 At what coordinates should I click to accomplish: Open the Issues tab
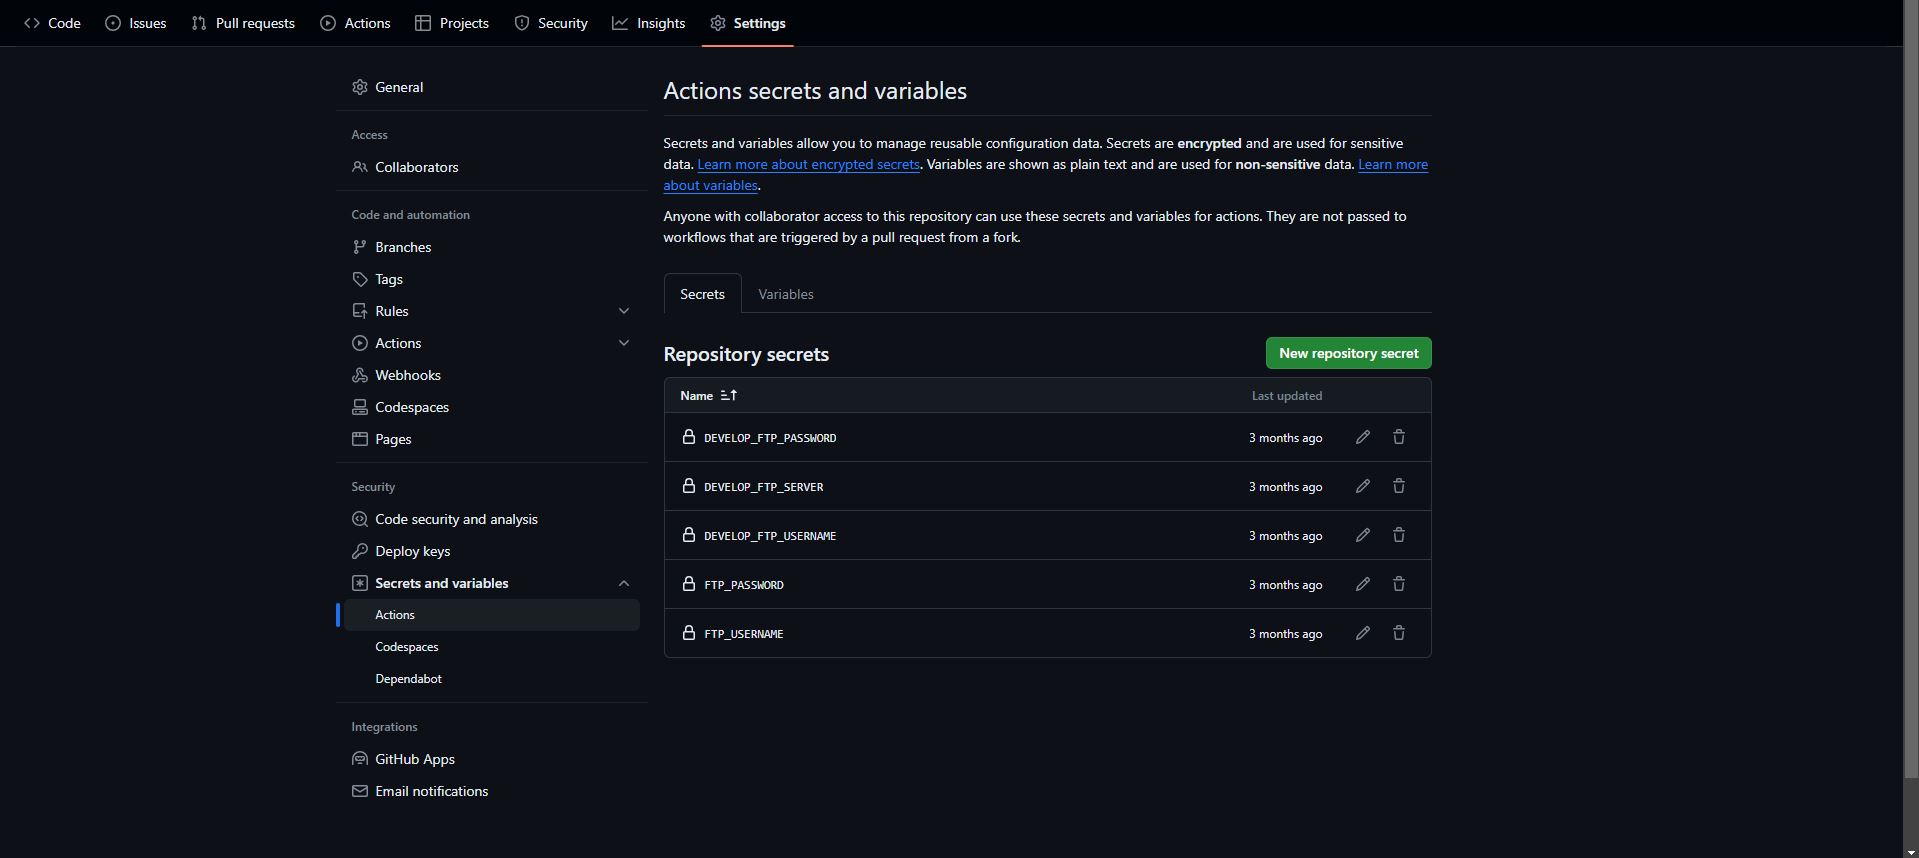point(136,23)
